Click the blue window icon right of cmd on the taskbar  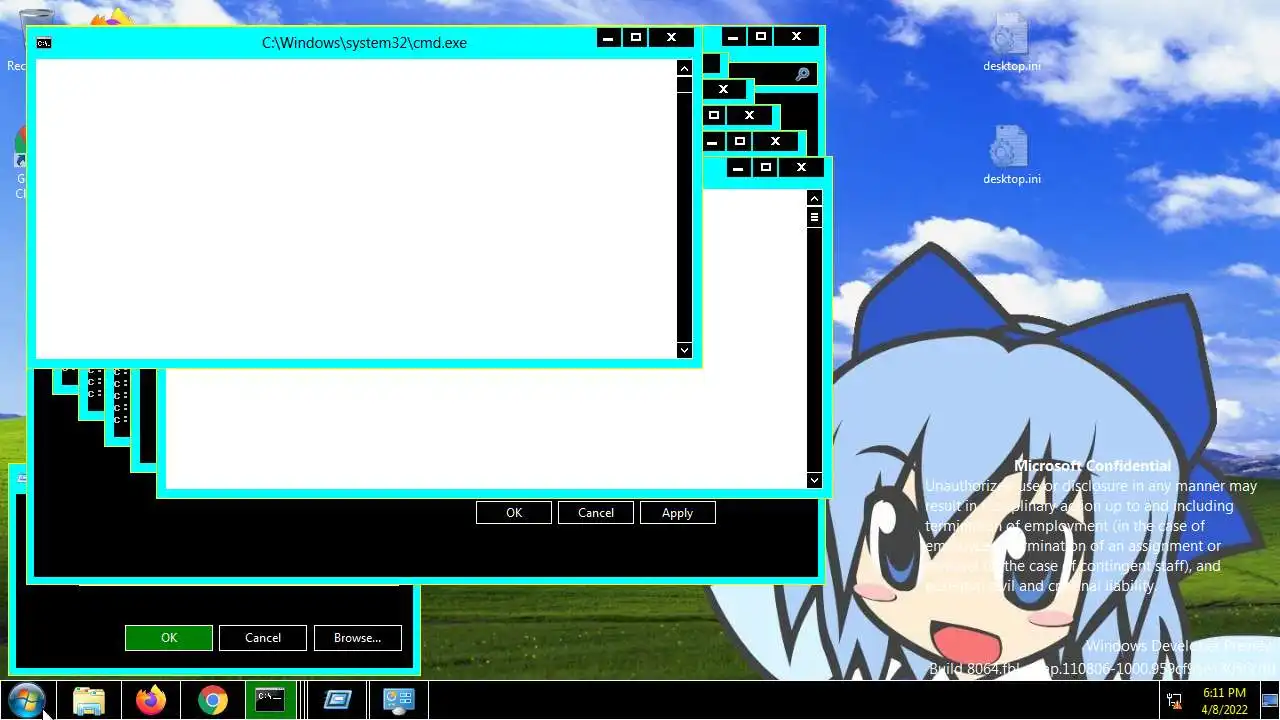click(x=337, y=700)
